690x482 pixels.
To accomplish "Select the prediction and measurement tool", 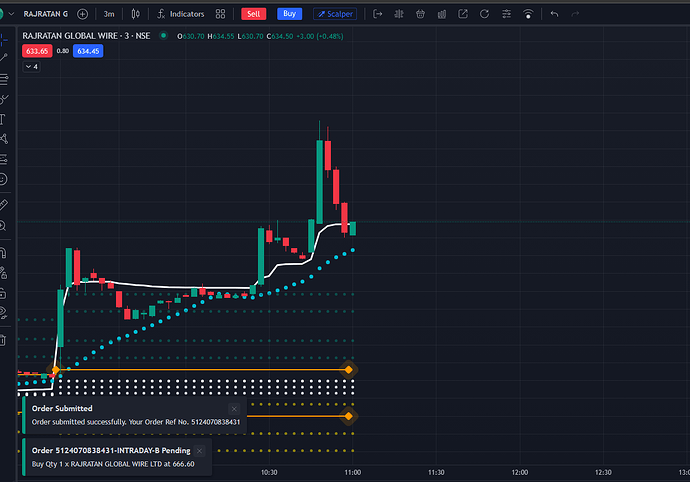I will 4,159.
